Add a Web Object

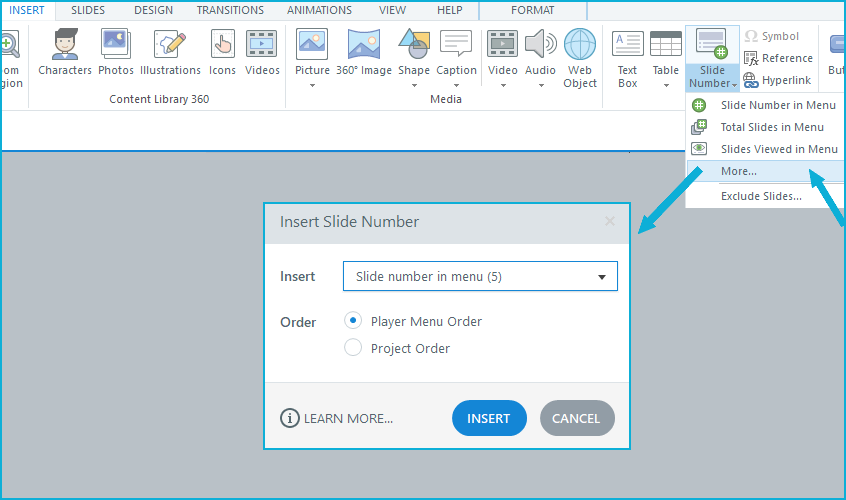point(580,58)
